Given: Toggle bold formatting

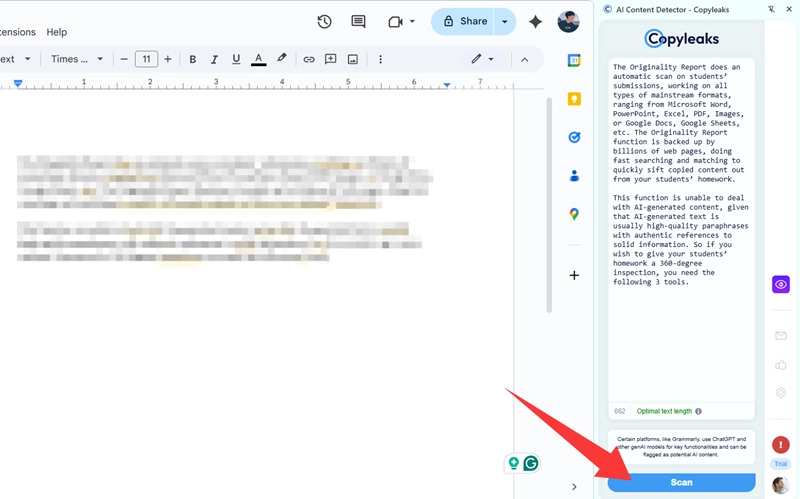Looking at the screenshot, I should pos(192,59).
